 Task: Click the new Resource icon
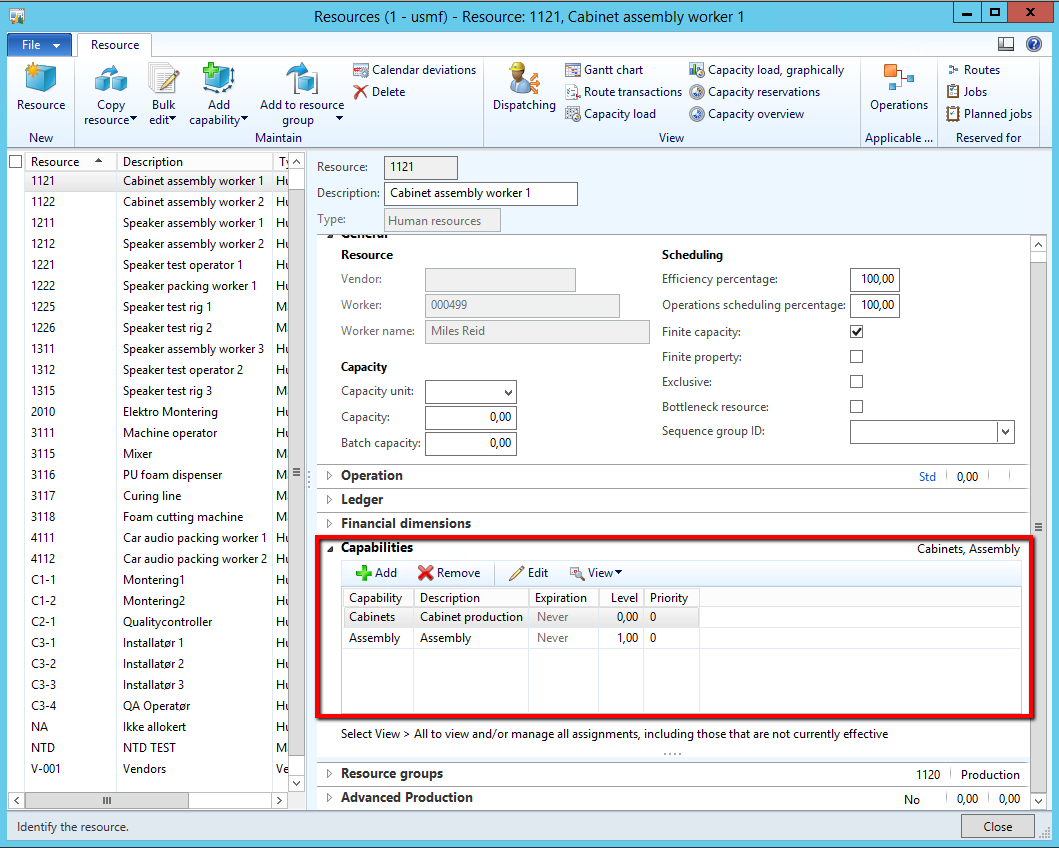point(40,80)
